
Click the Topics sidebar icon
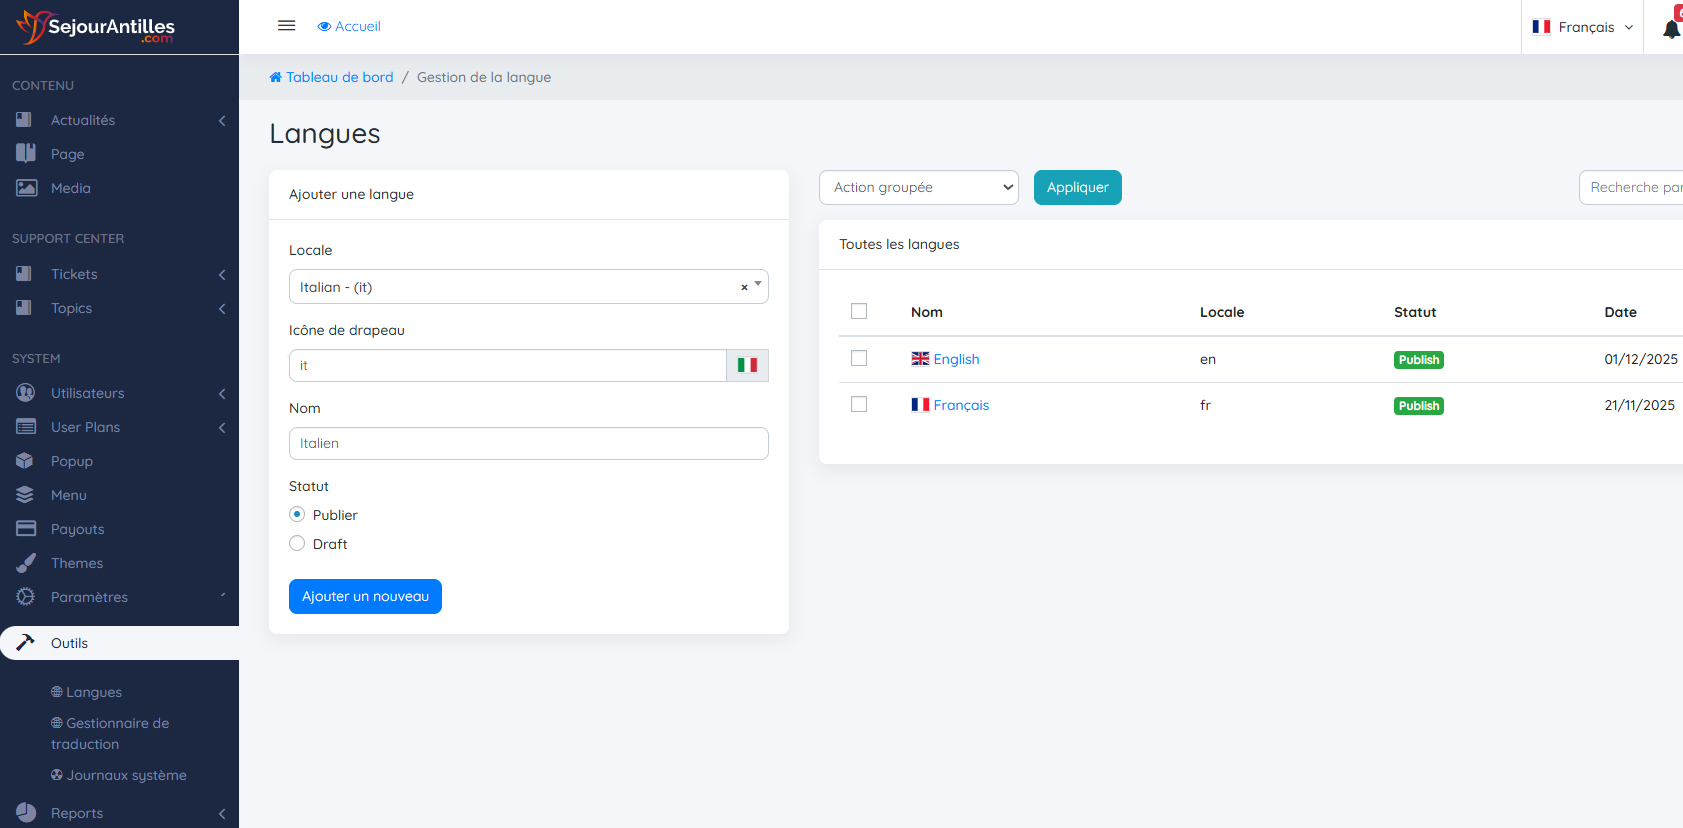[x=25, y=308]
